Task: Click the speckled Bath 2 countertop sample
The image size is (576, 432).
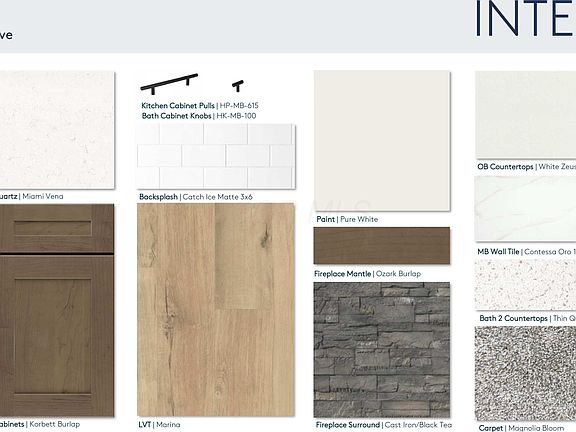Action: click(x=526, y=285)
